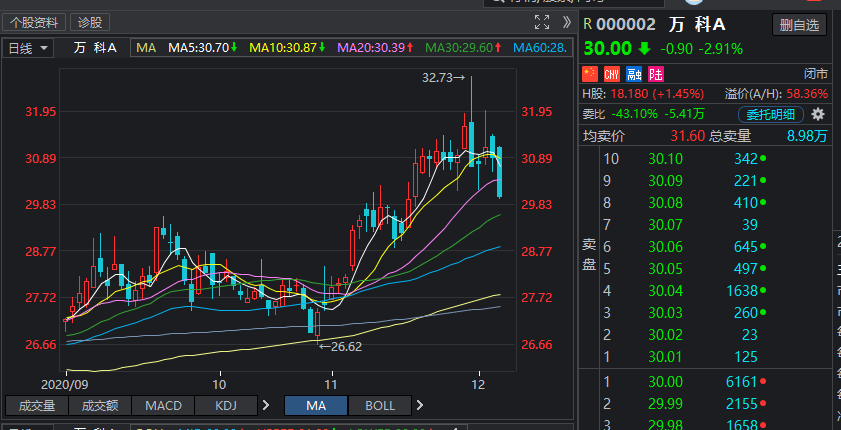Click the current price 30.00
The width and height of the screenshot is (841, 430).
coord(608,49)
